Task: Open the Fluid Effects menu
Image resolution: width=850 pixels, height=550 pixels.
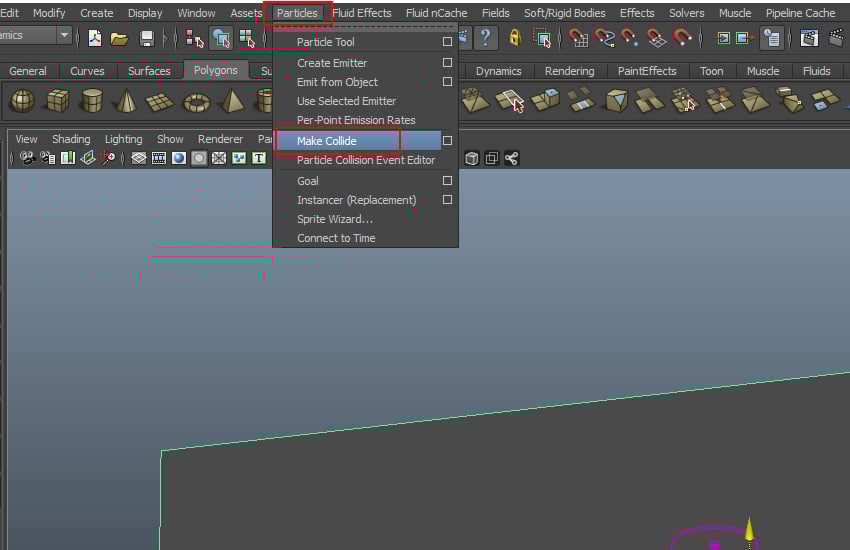Action: click(362, 13)
